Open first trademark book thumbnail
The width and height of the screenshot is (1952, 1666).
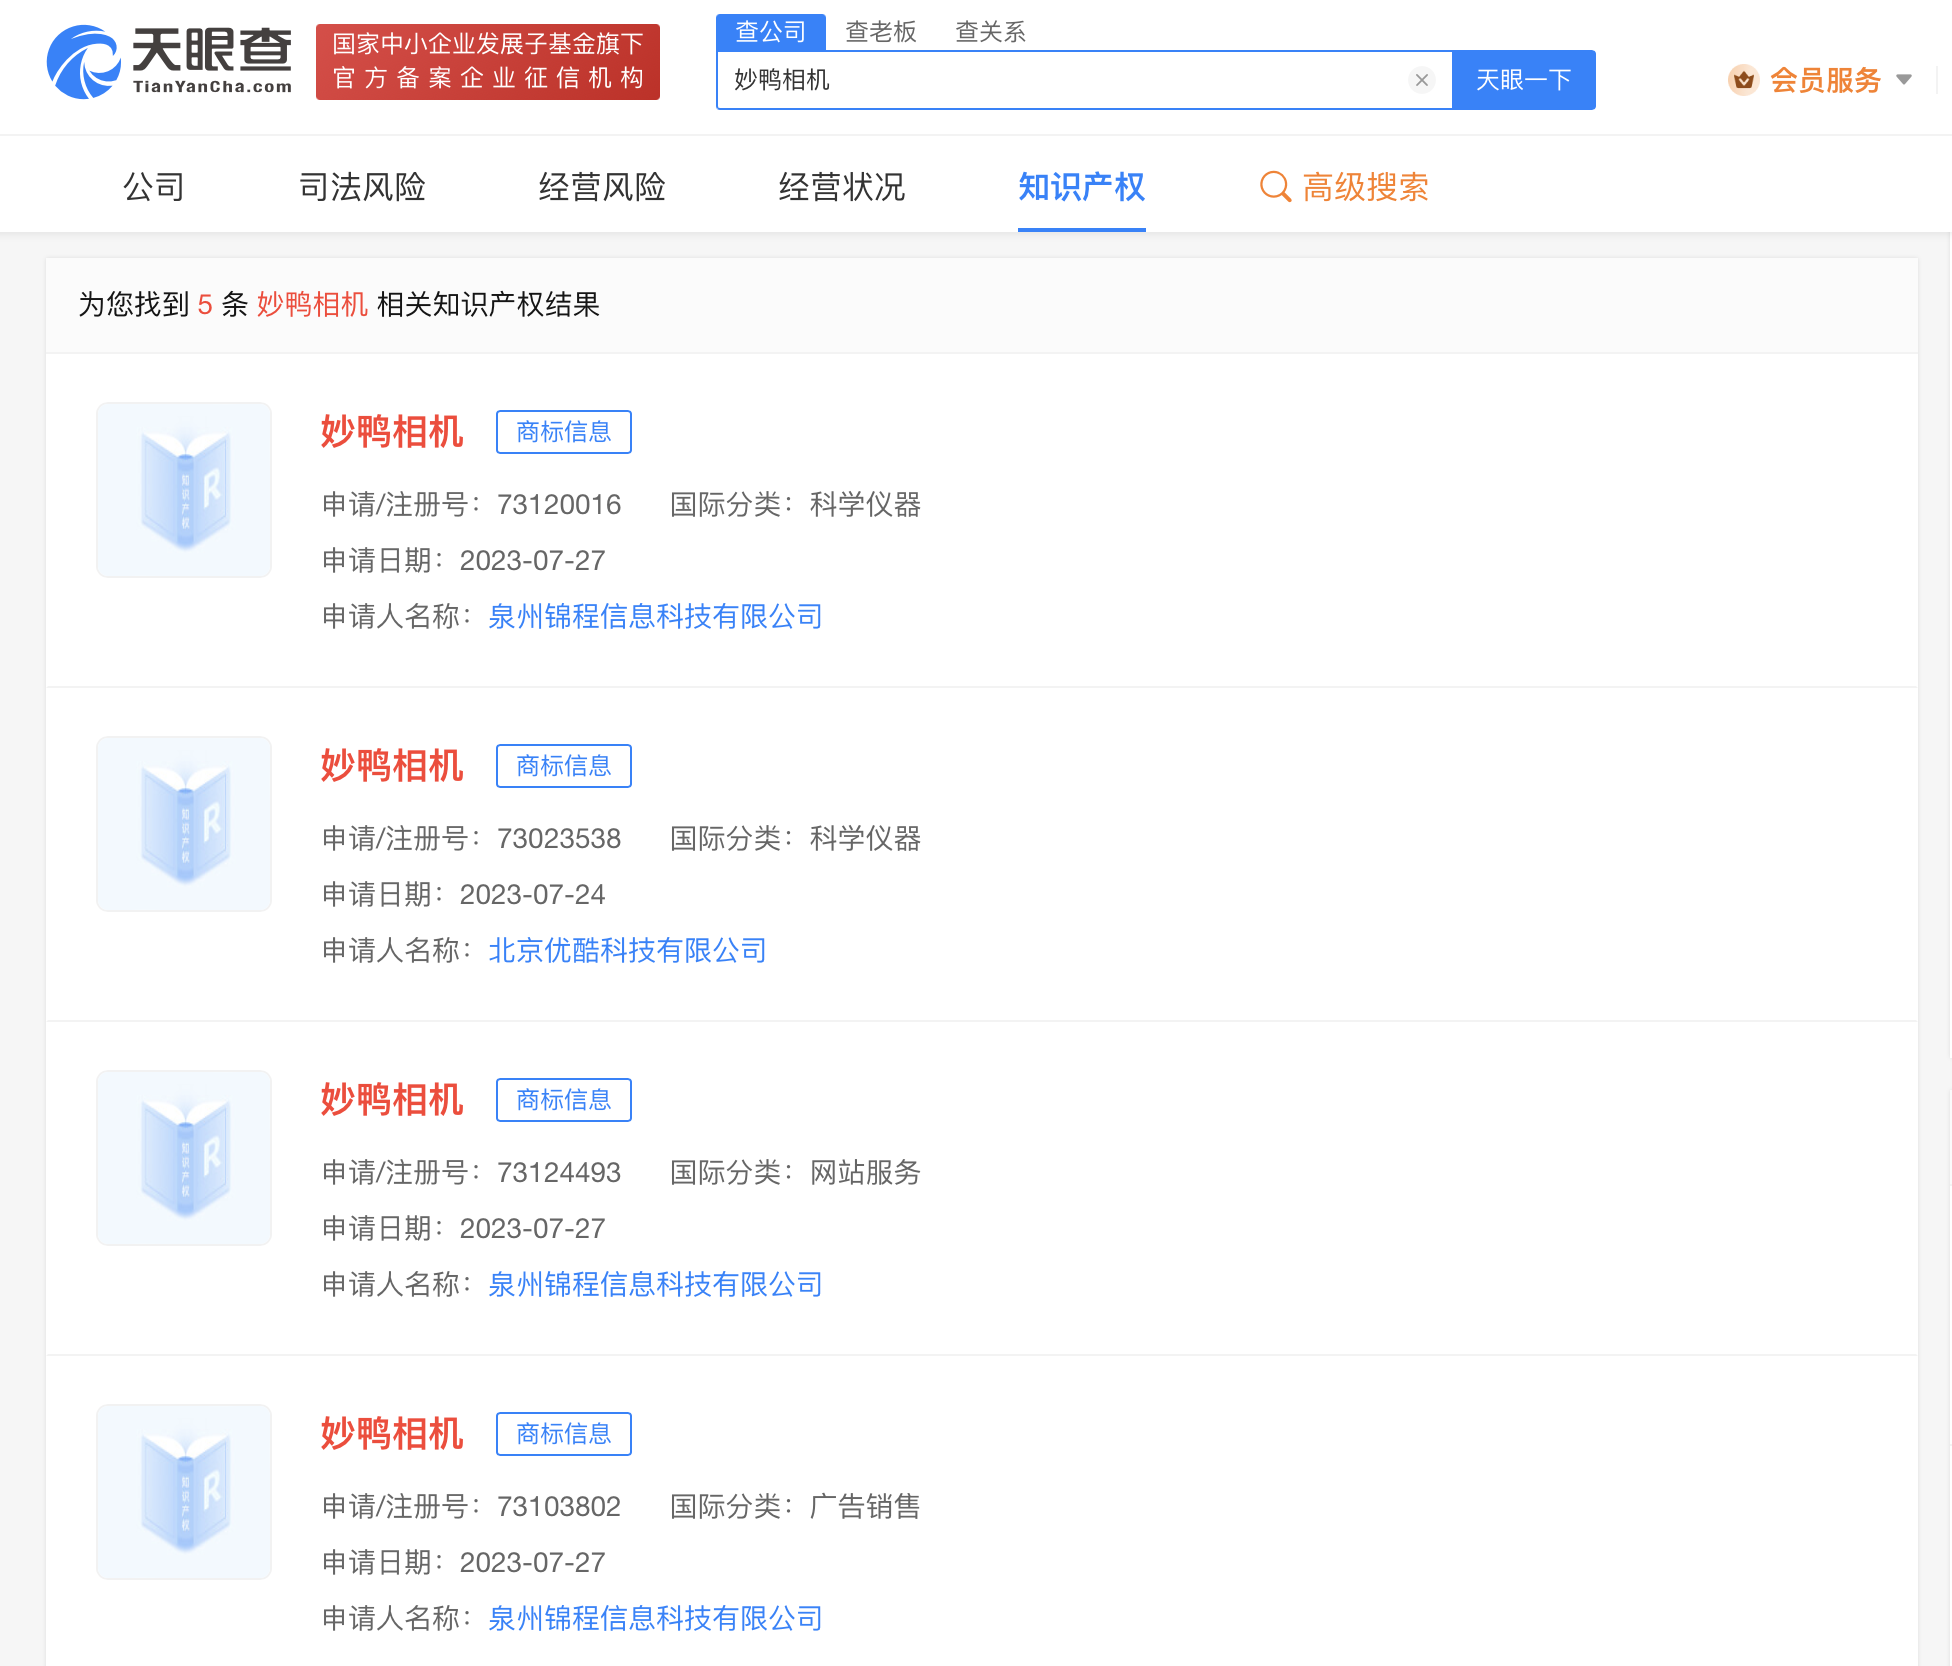click(x=184, y=490)
